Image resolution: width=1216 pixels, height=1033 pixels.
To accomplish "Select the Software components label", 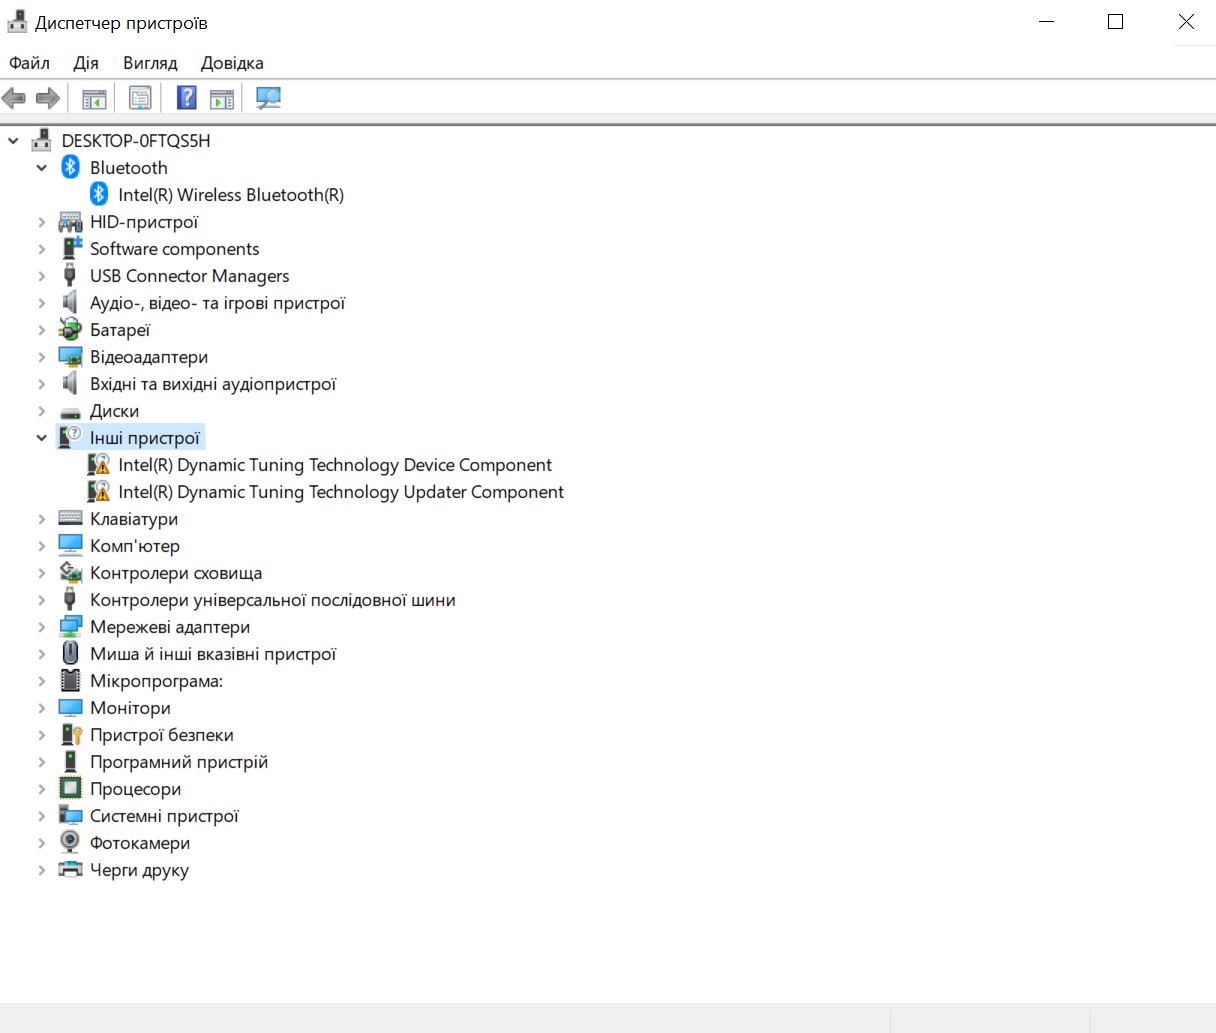I will [175, 248].
